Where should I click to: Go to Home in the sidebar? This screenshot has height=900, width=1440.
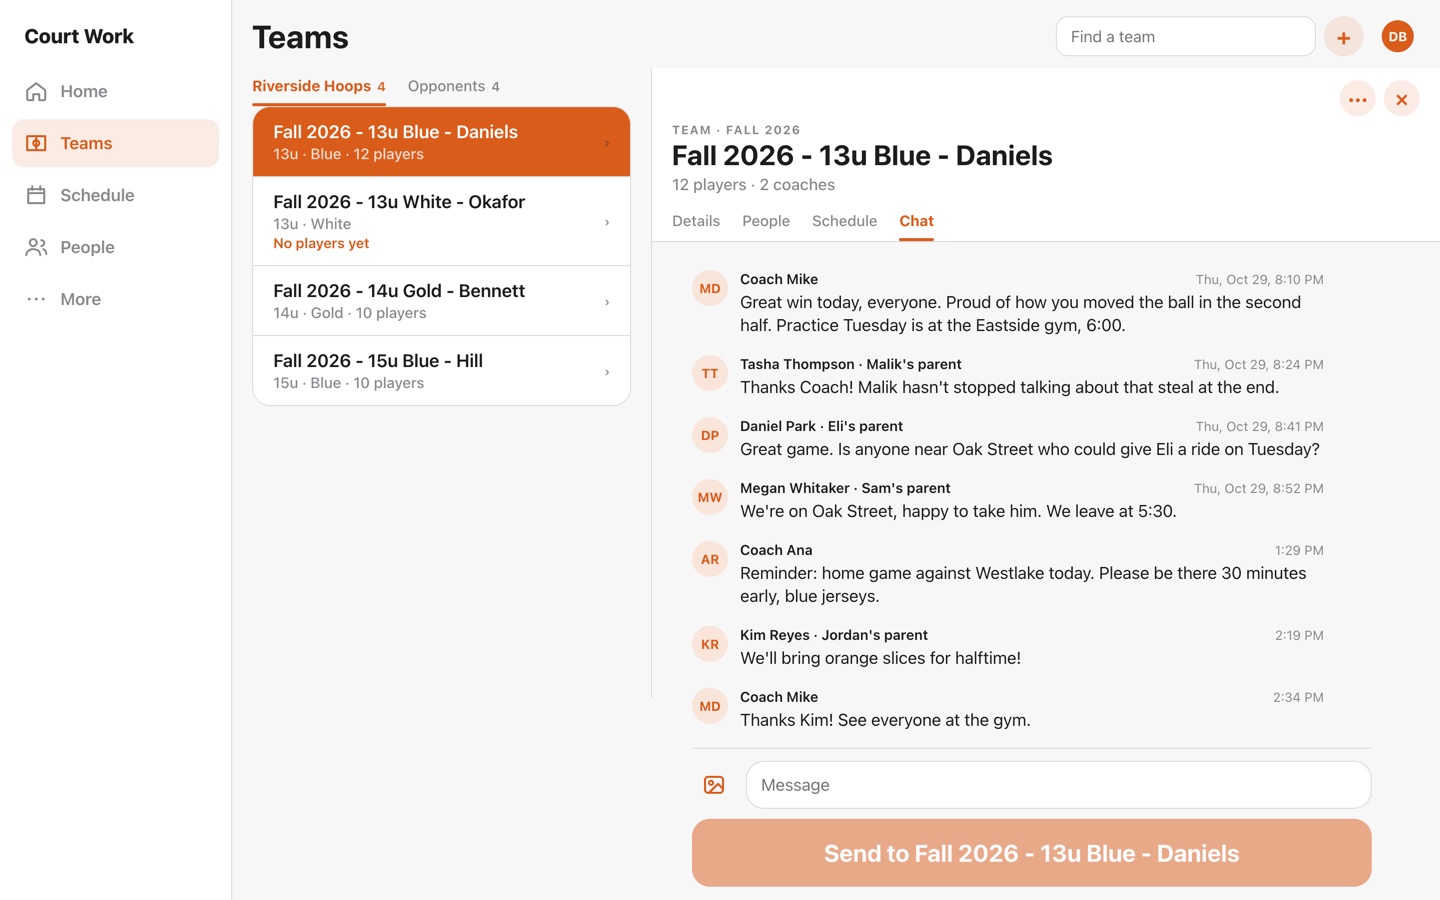(115, 92)
